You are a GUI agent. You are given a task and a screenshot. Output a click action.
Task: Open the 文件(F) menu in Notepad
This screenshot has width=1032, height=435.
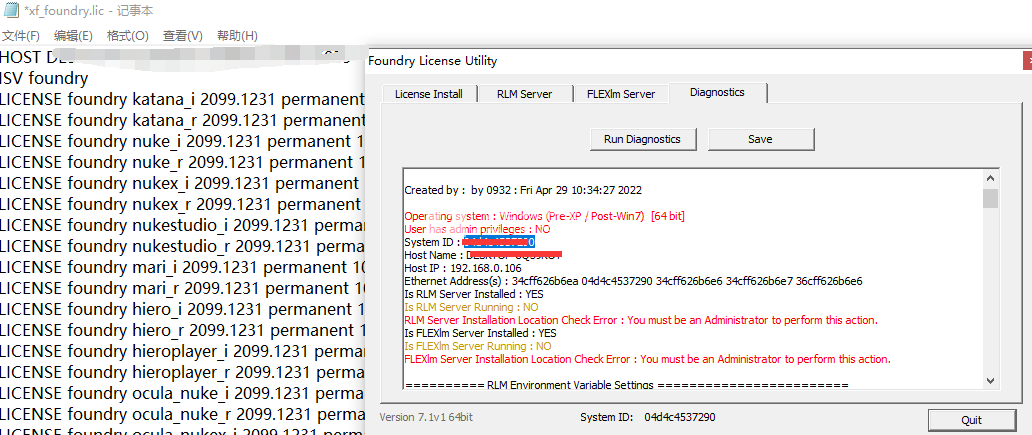[x=21, y=36]
